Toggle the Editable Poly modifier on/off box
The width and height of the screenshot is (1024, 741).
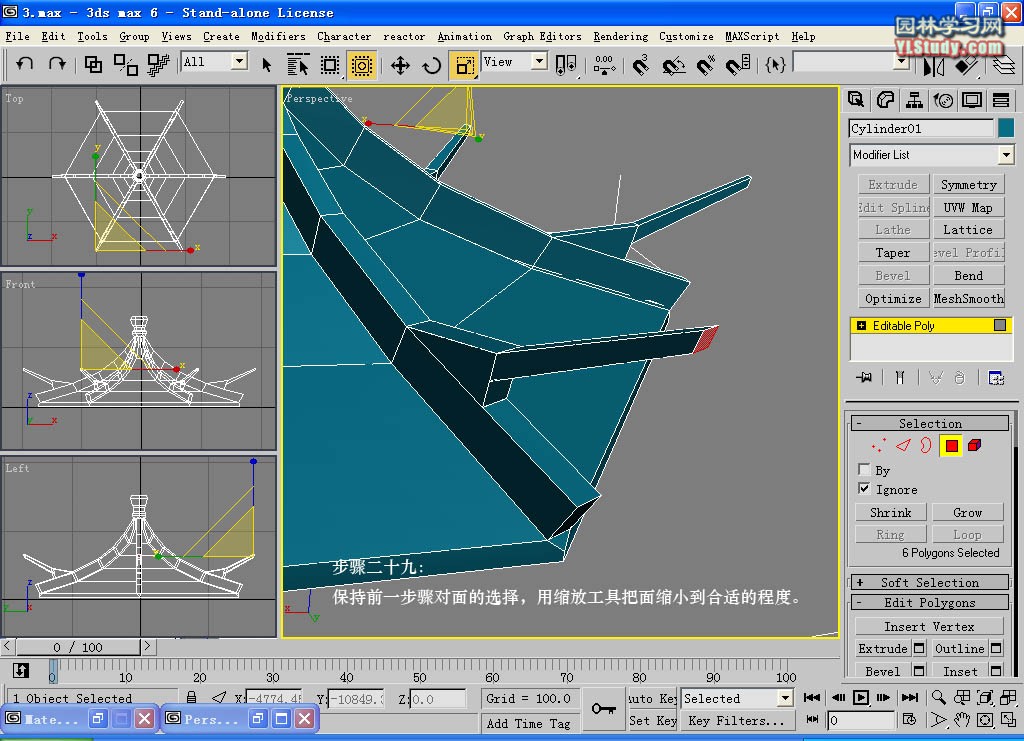coord(999,324)
